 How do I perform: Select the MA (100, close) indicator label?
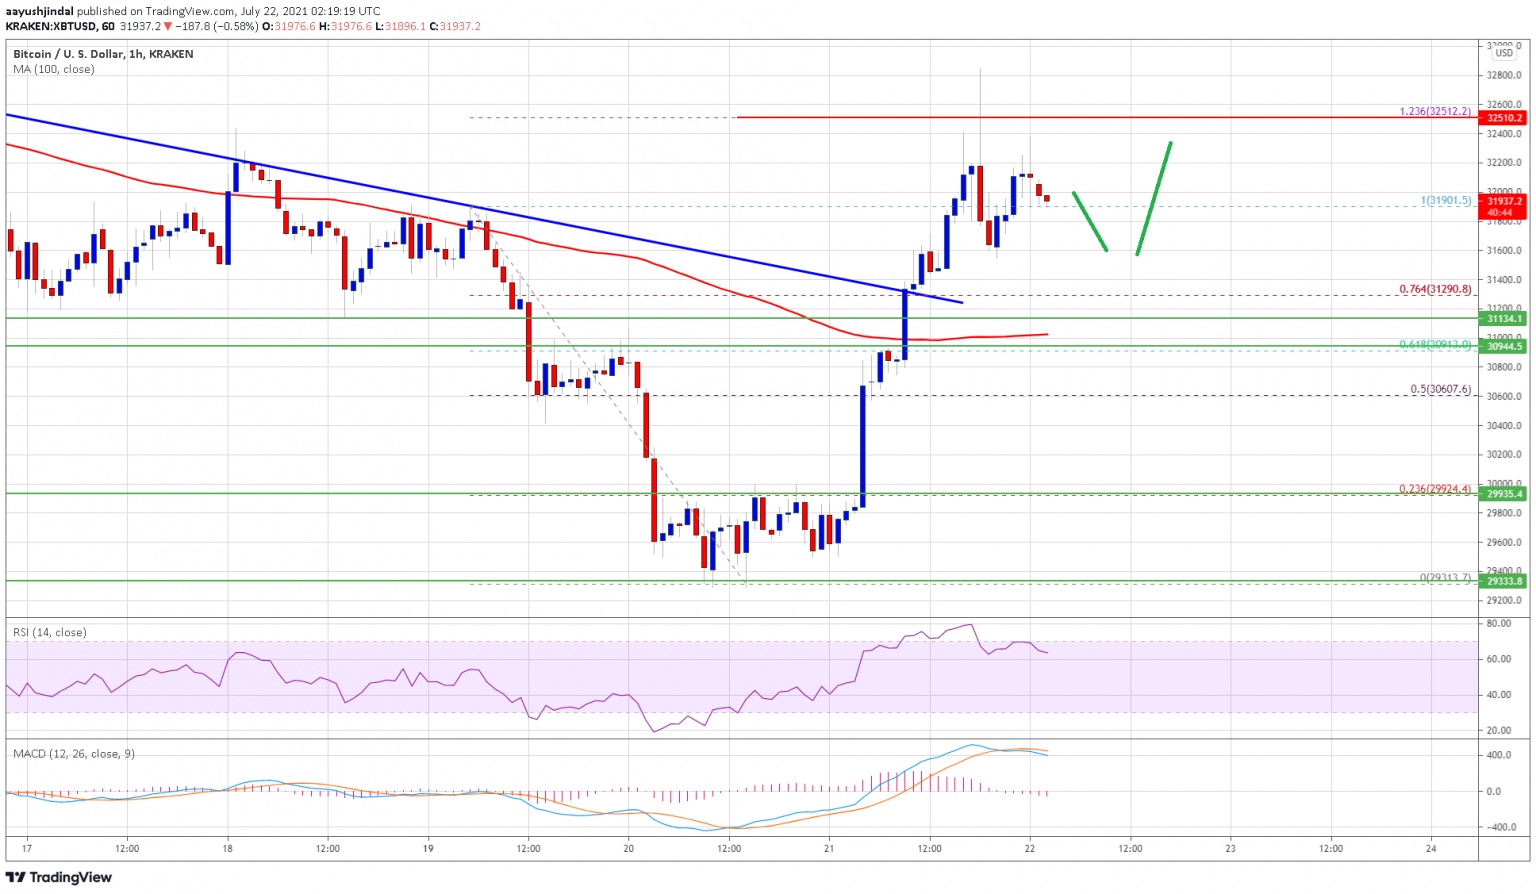click(54, 70)
